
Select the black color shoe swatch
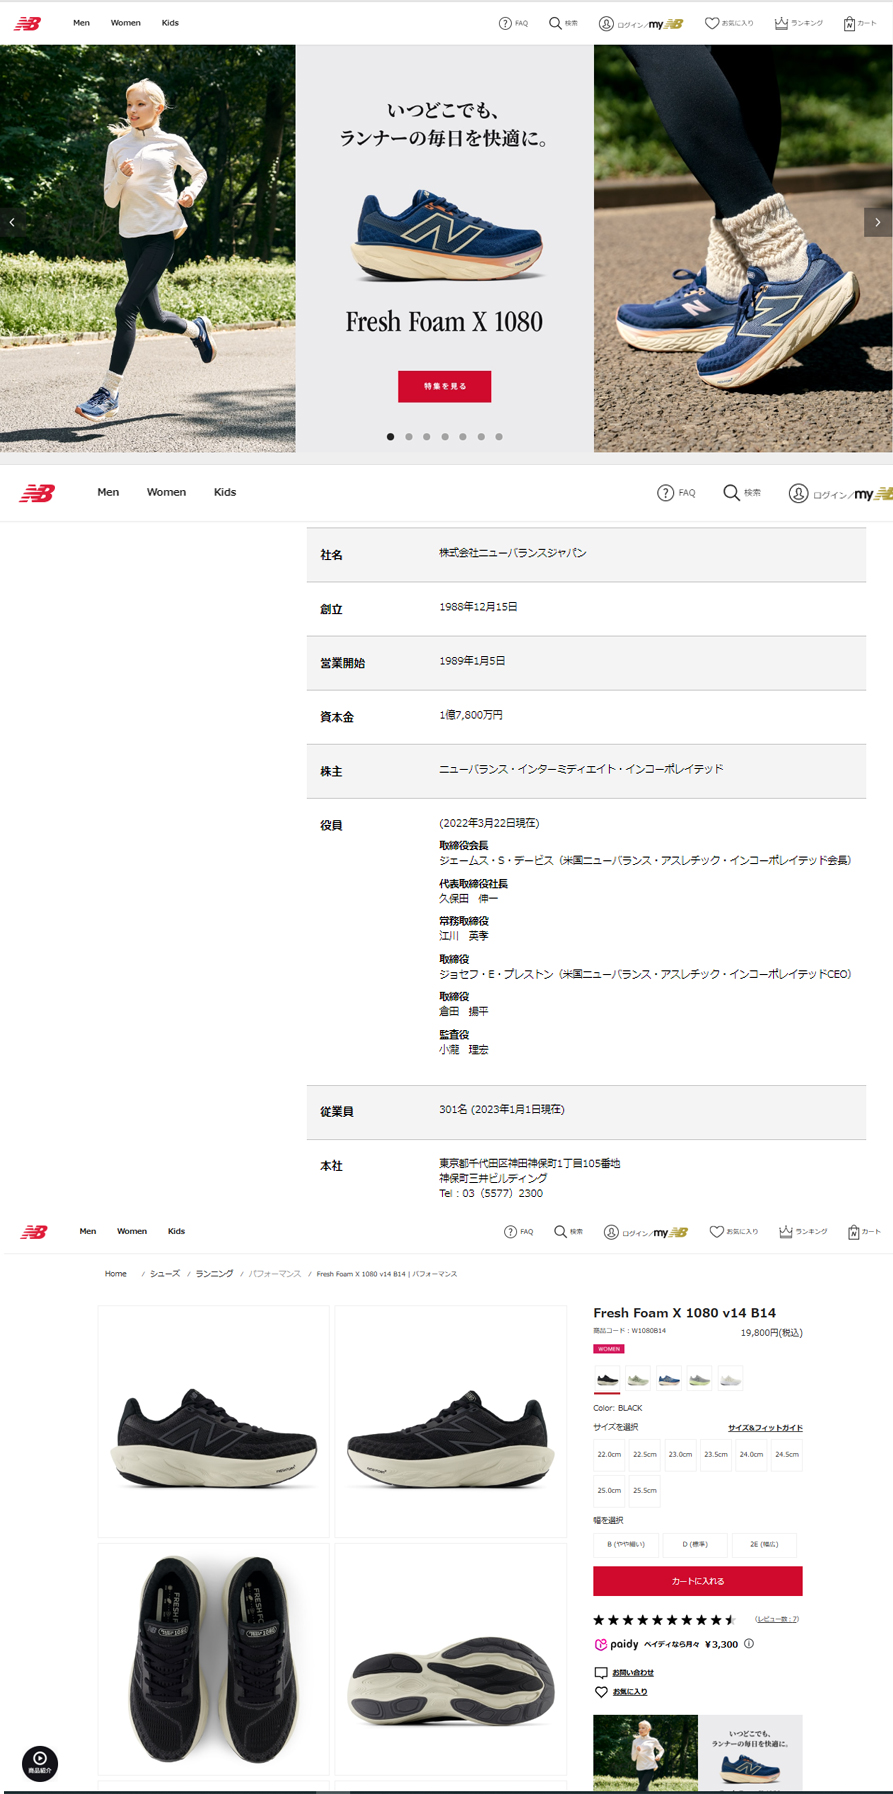pos(607,1379)
